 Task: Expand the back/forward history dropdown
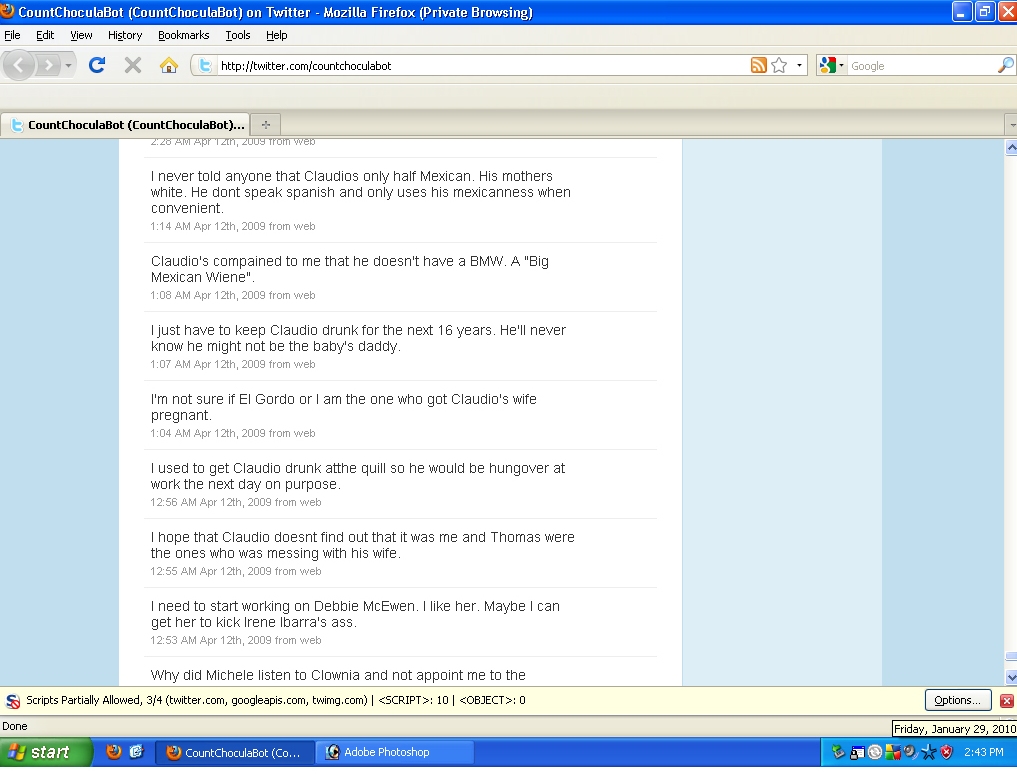pos(69,65)
